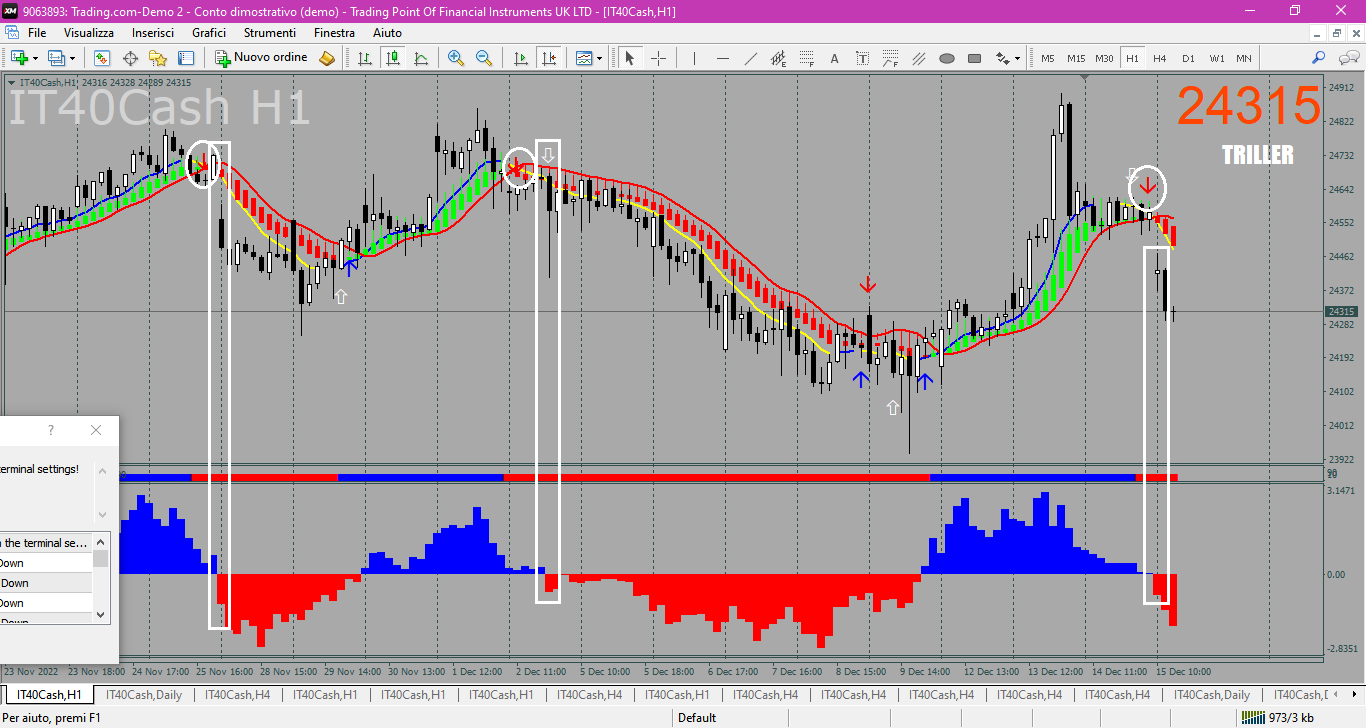Screen dimensions: 1366x728
Task: Select the parallel lines channel tool
Action: click(x=918, y=58)
